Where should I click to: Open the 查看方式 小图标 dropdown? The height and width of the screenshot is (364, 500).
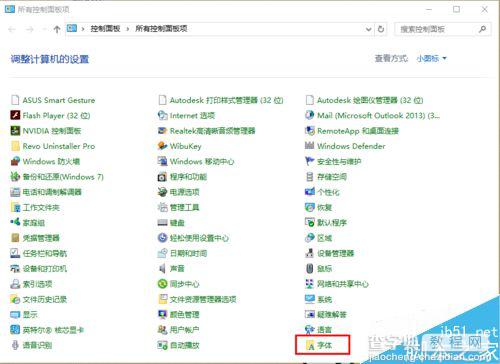point(431,59)
